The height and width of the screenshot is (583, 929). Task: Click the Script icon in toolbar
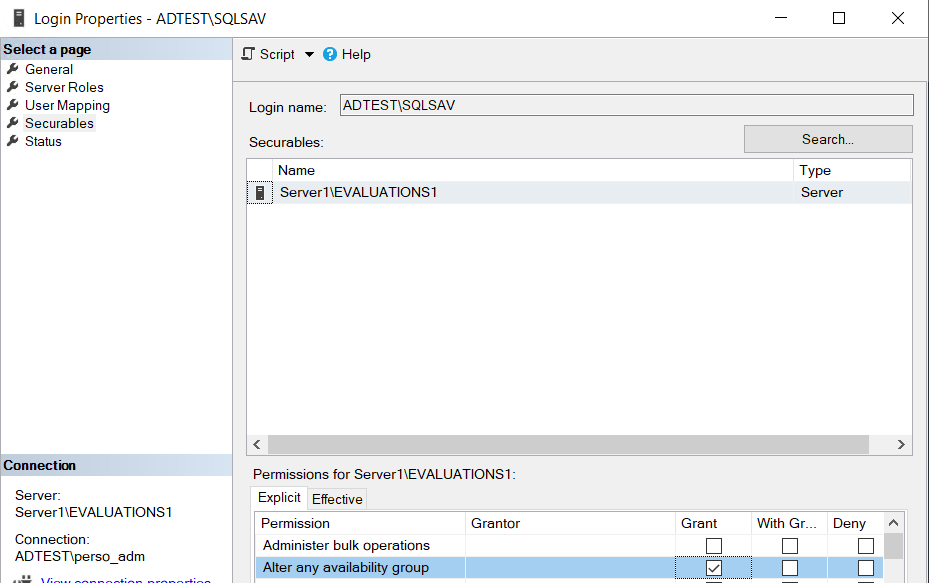248,54
